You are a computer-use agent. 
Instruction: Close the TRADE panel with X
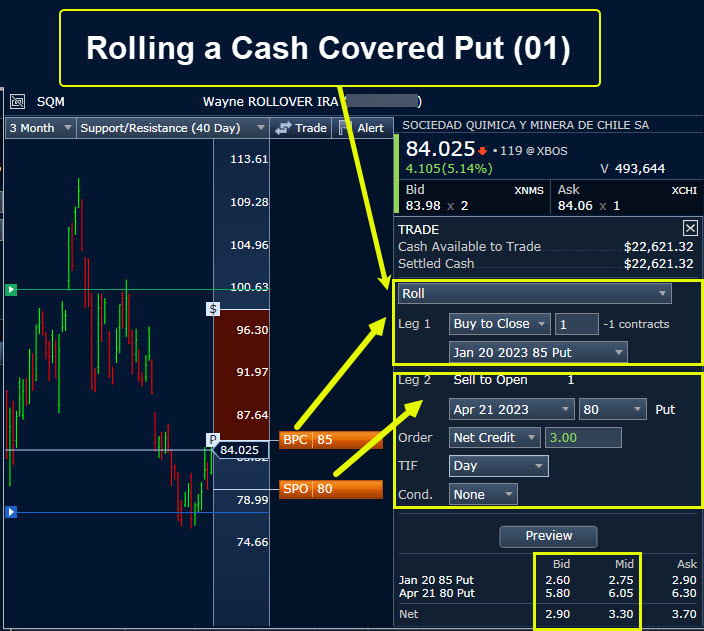tap(690, 228)
